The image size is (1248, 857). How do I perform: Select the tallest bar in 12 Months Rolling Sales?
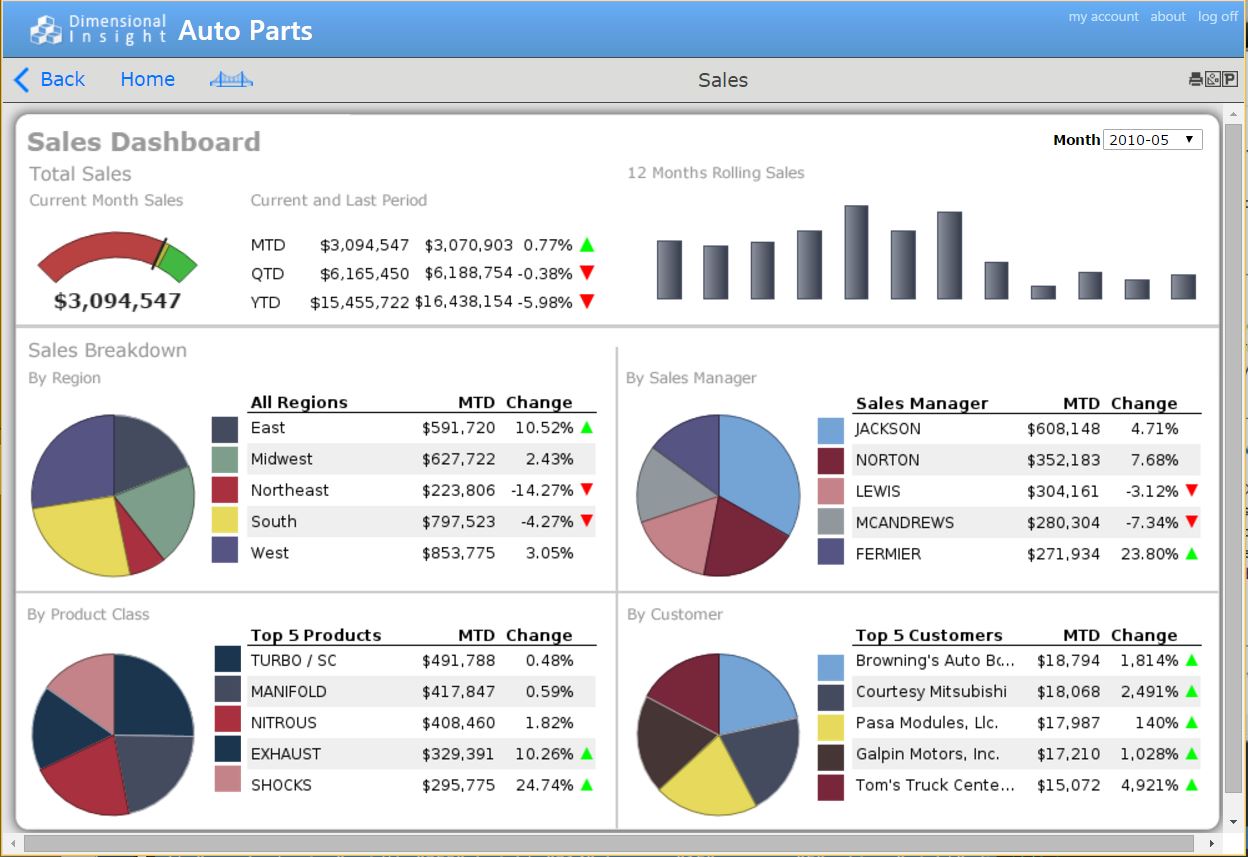(856, 252)
